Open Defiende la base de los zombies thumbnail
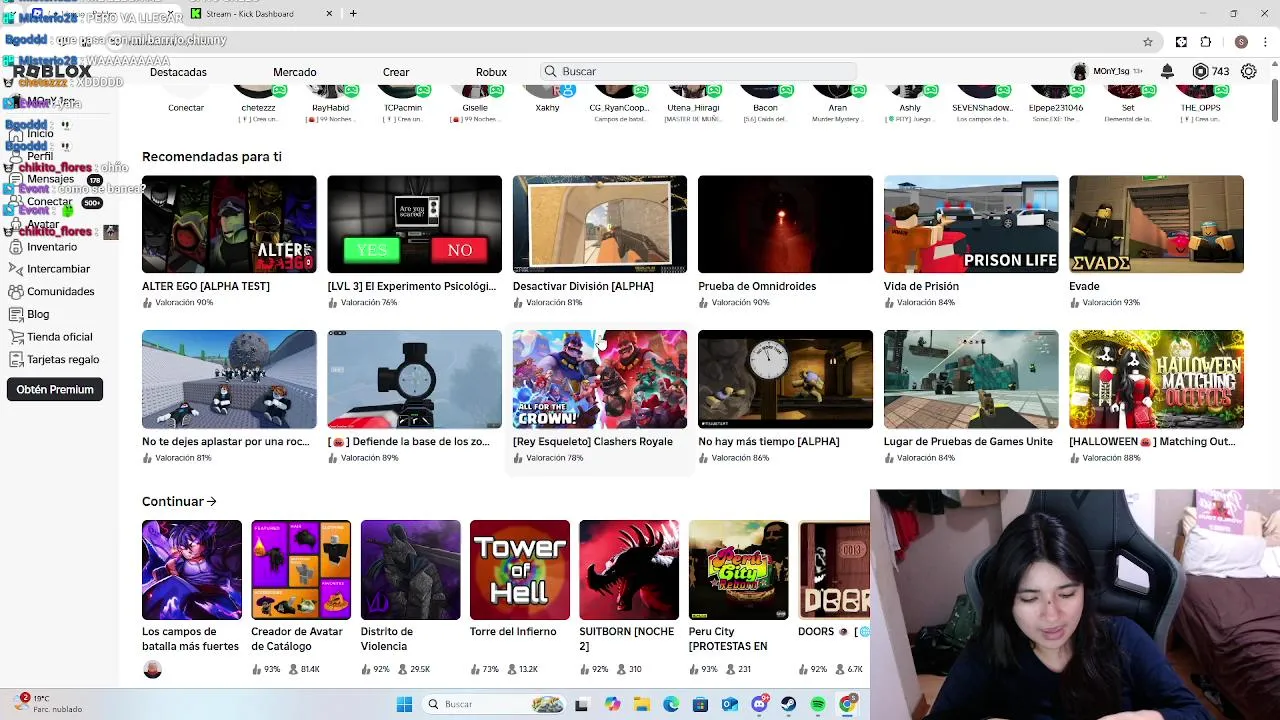This screenshot has height=720, width=1280. coord(414,379)
